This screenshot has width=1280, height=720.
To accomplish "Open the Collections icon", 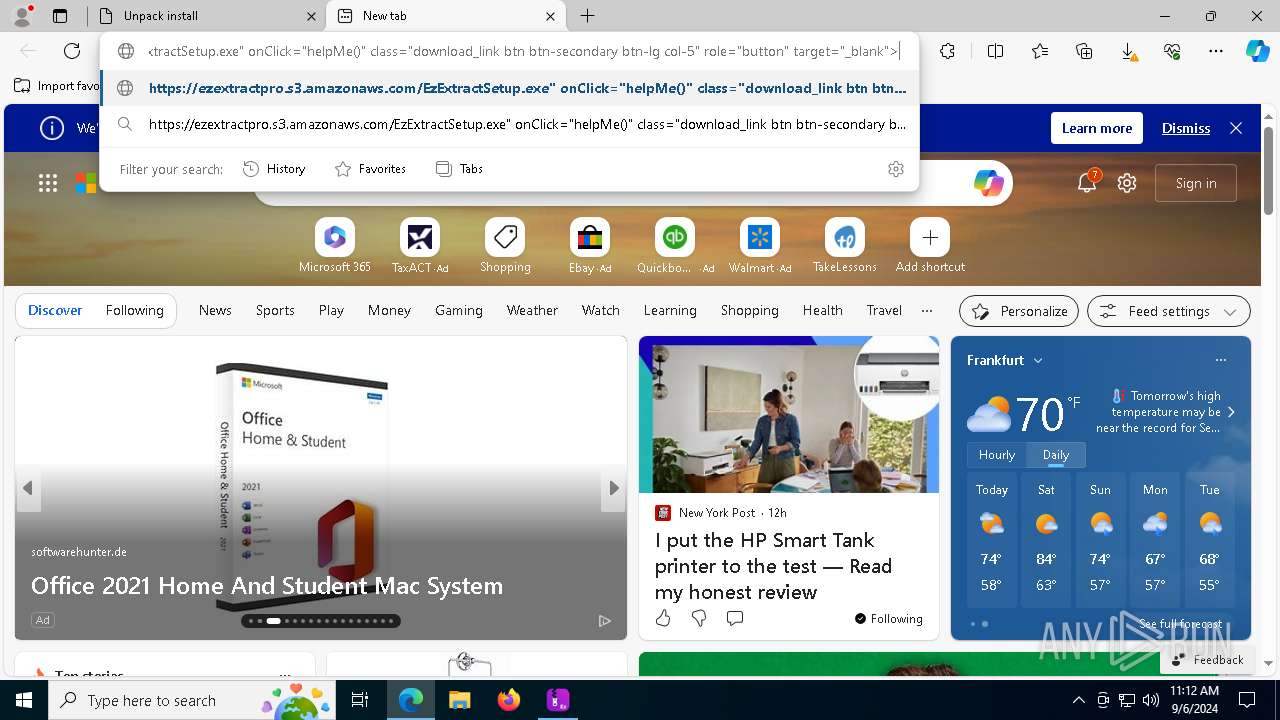I will [1084, 51].
